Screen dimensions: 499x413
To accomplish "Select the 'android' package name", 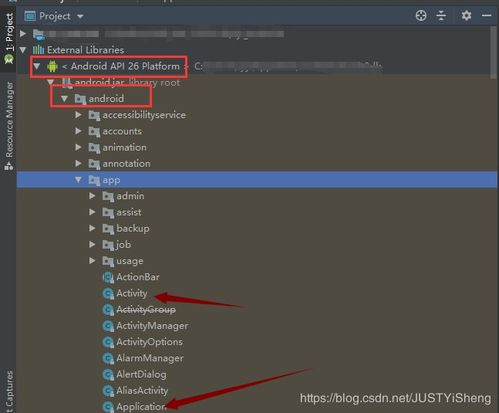I will [106, 99].
